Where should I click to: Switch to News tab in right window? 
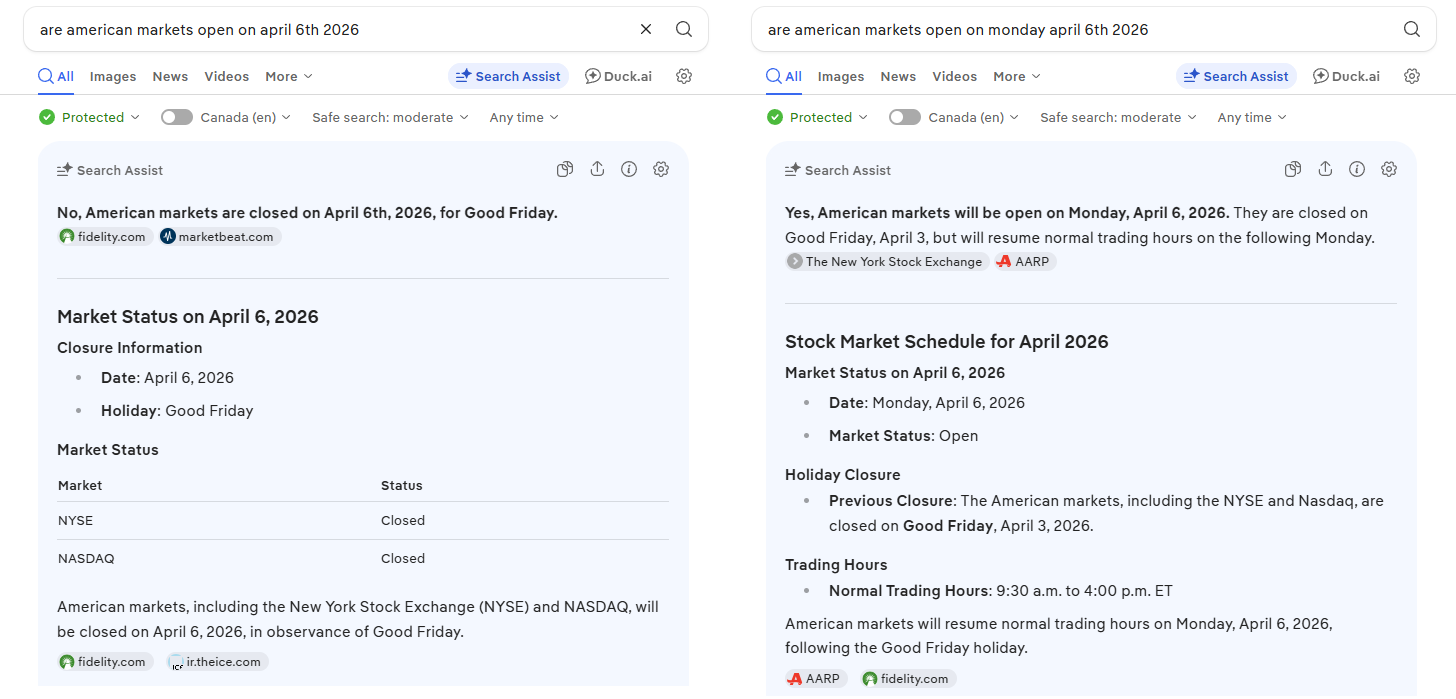pyautogui.click(x=898, y=76)
